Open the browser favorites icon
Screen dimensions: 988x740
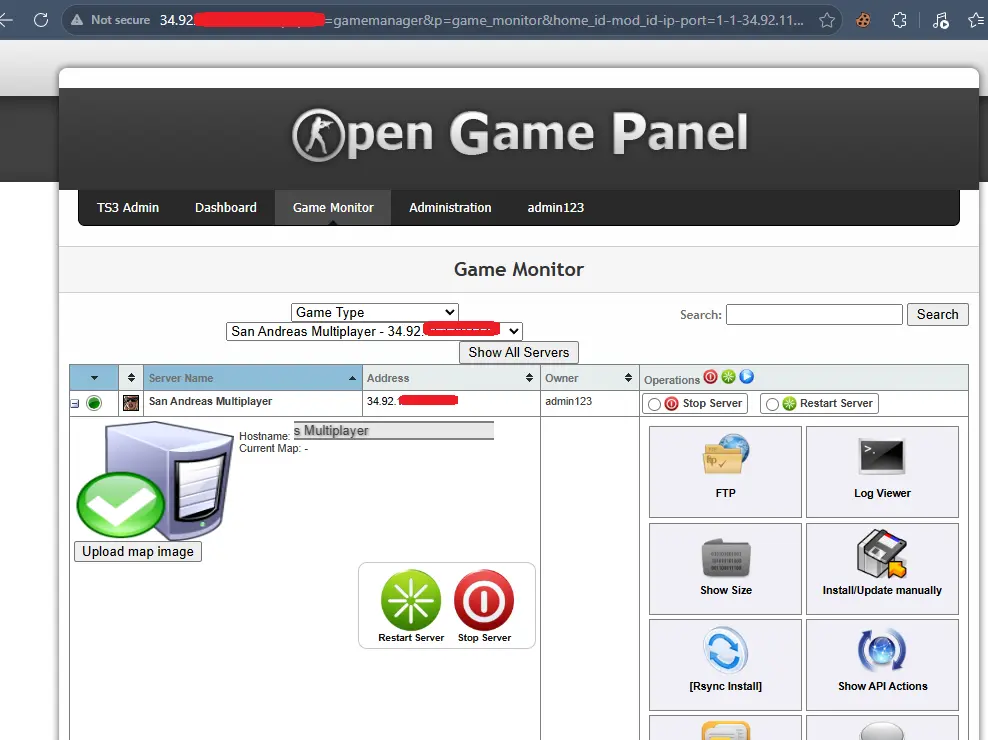pos(976,20)
